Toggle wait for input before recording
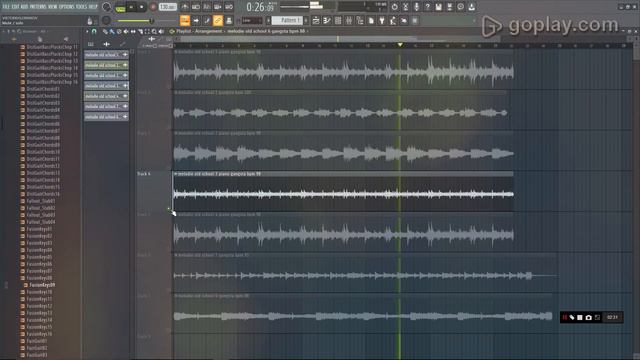This screenshot has width=640, height=360. point(196,7)
